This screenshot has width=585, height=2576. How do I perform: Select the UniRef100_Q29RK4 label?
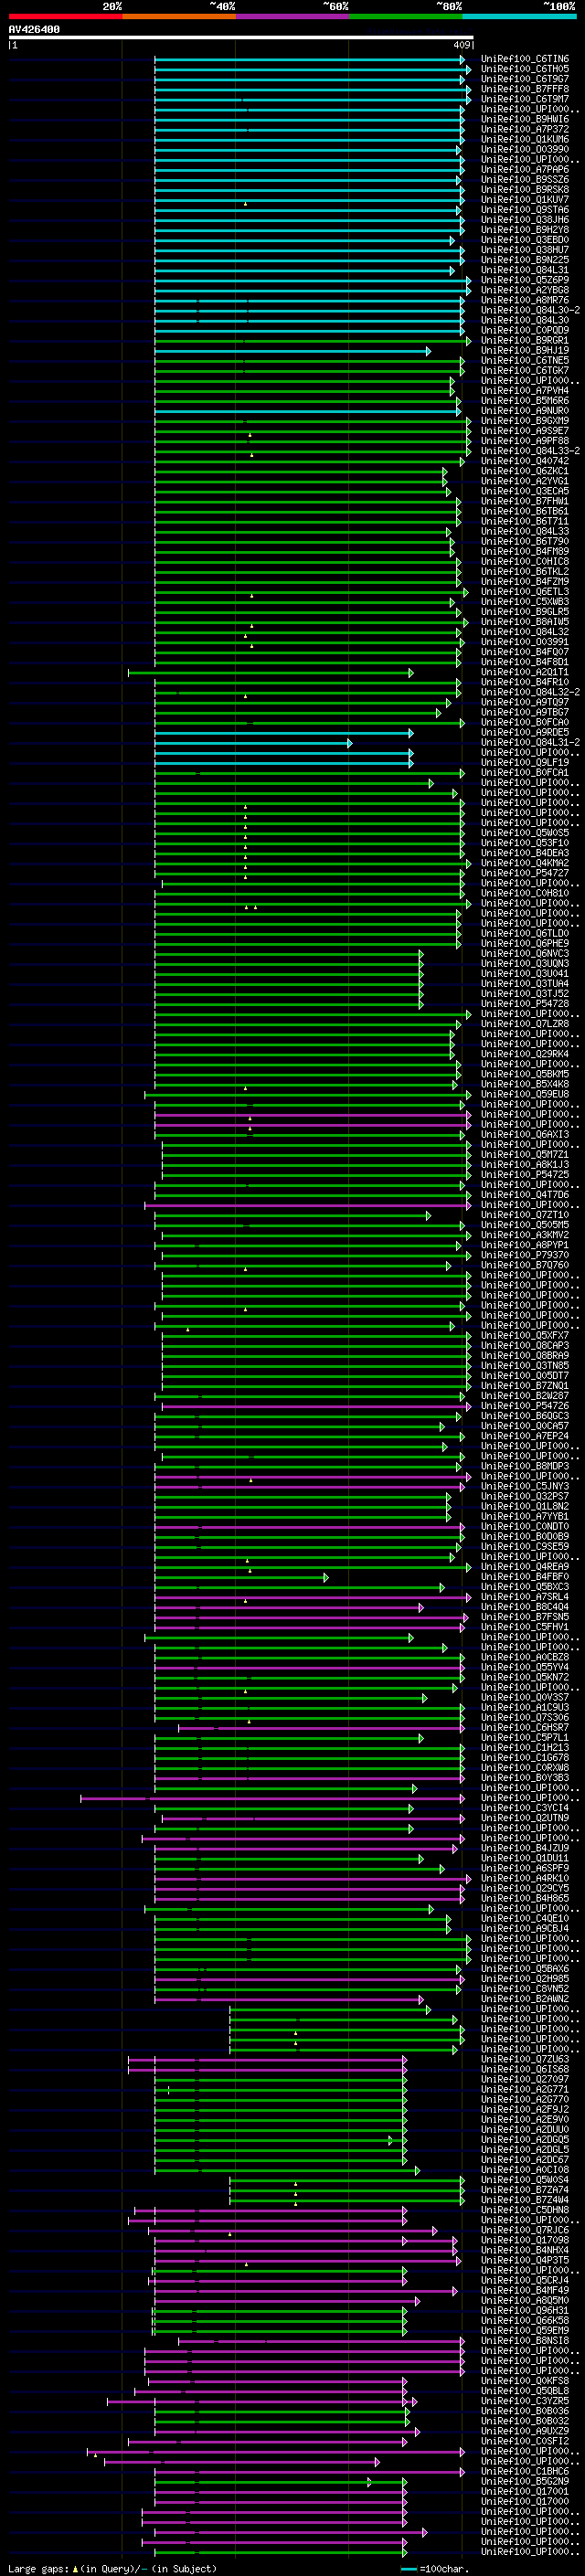pos(525,1054)
